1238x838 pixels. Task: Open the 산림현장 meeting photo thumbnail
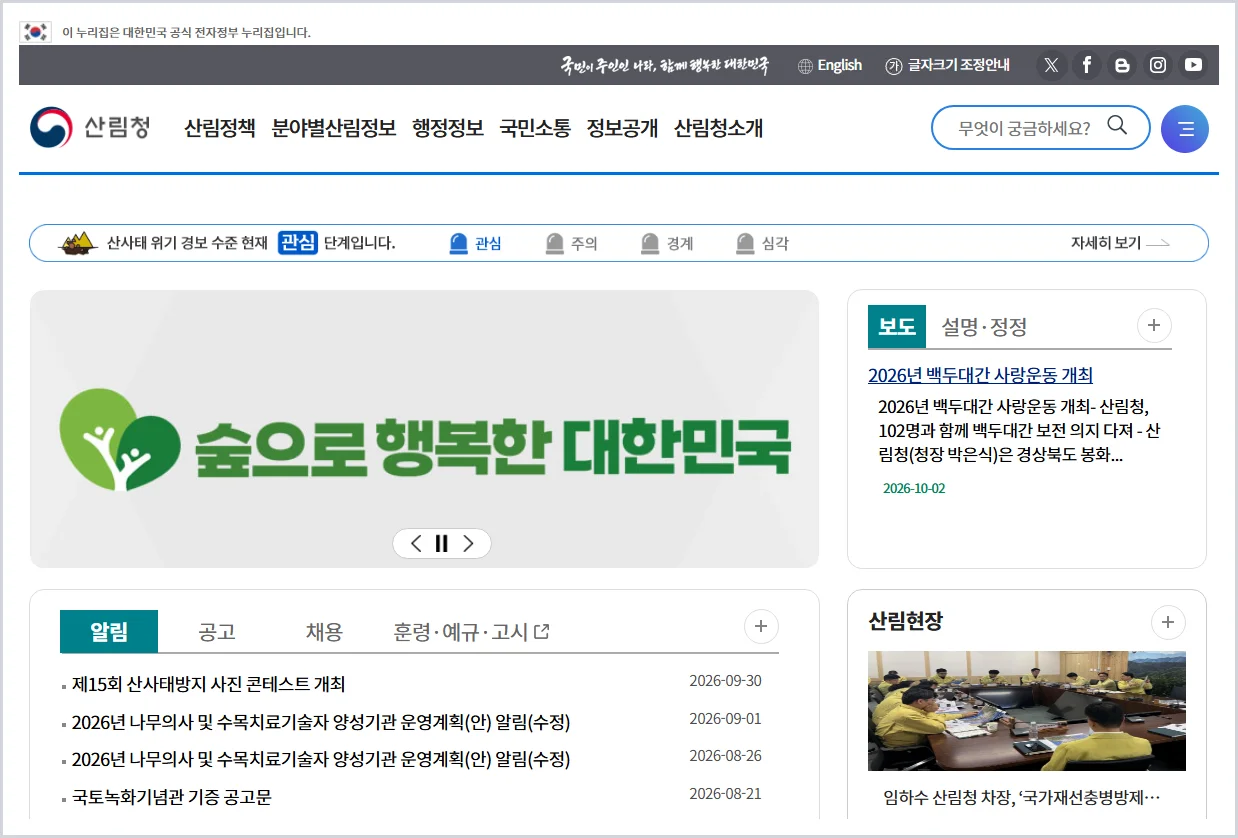(1027, 711)
